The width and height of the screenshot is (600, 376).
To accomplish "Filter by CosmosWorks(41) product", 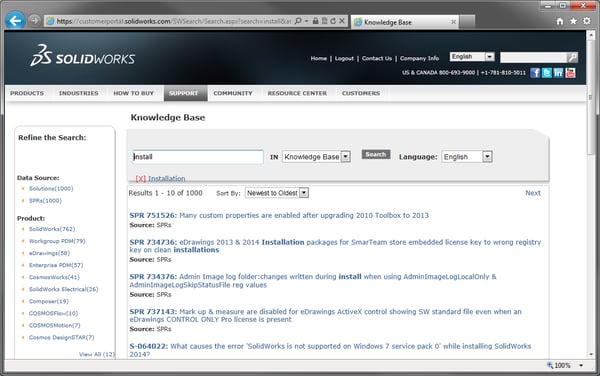I will coord(54,277).
